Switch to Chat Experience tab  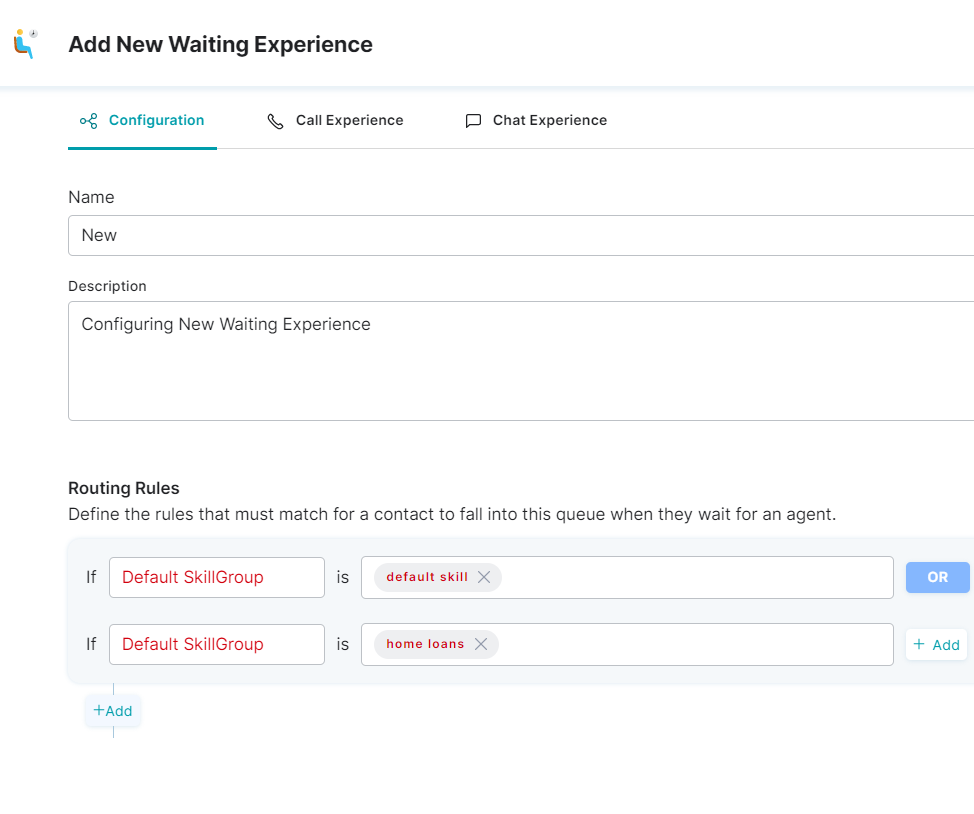click(537, 121)
